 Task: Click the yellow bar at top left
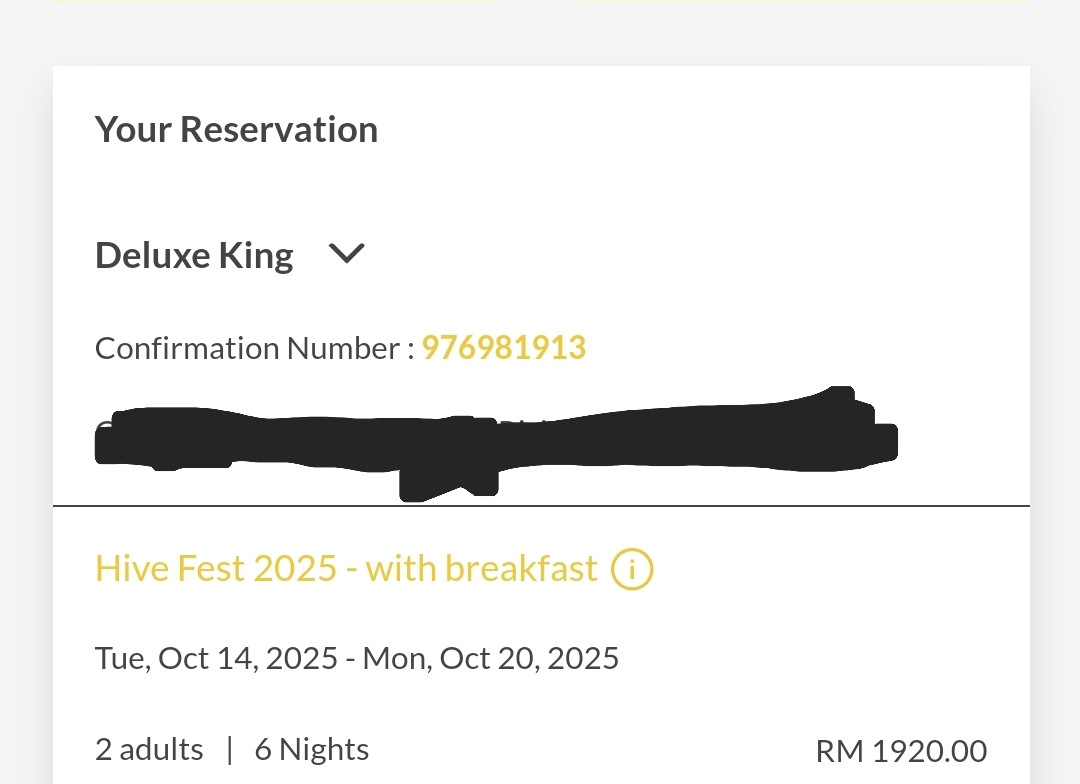coord(274,1)
